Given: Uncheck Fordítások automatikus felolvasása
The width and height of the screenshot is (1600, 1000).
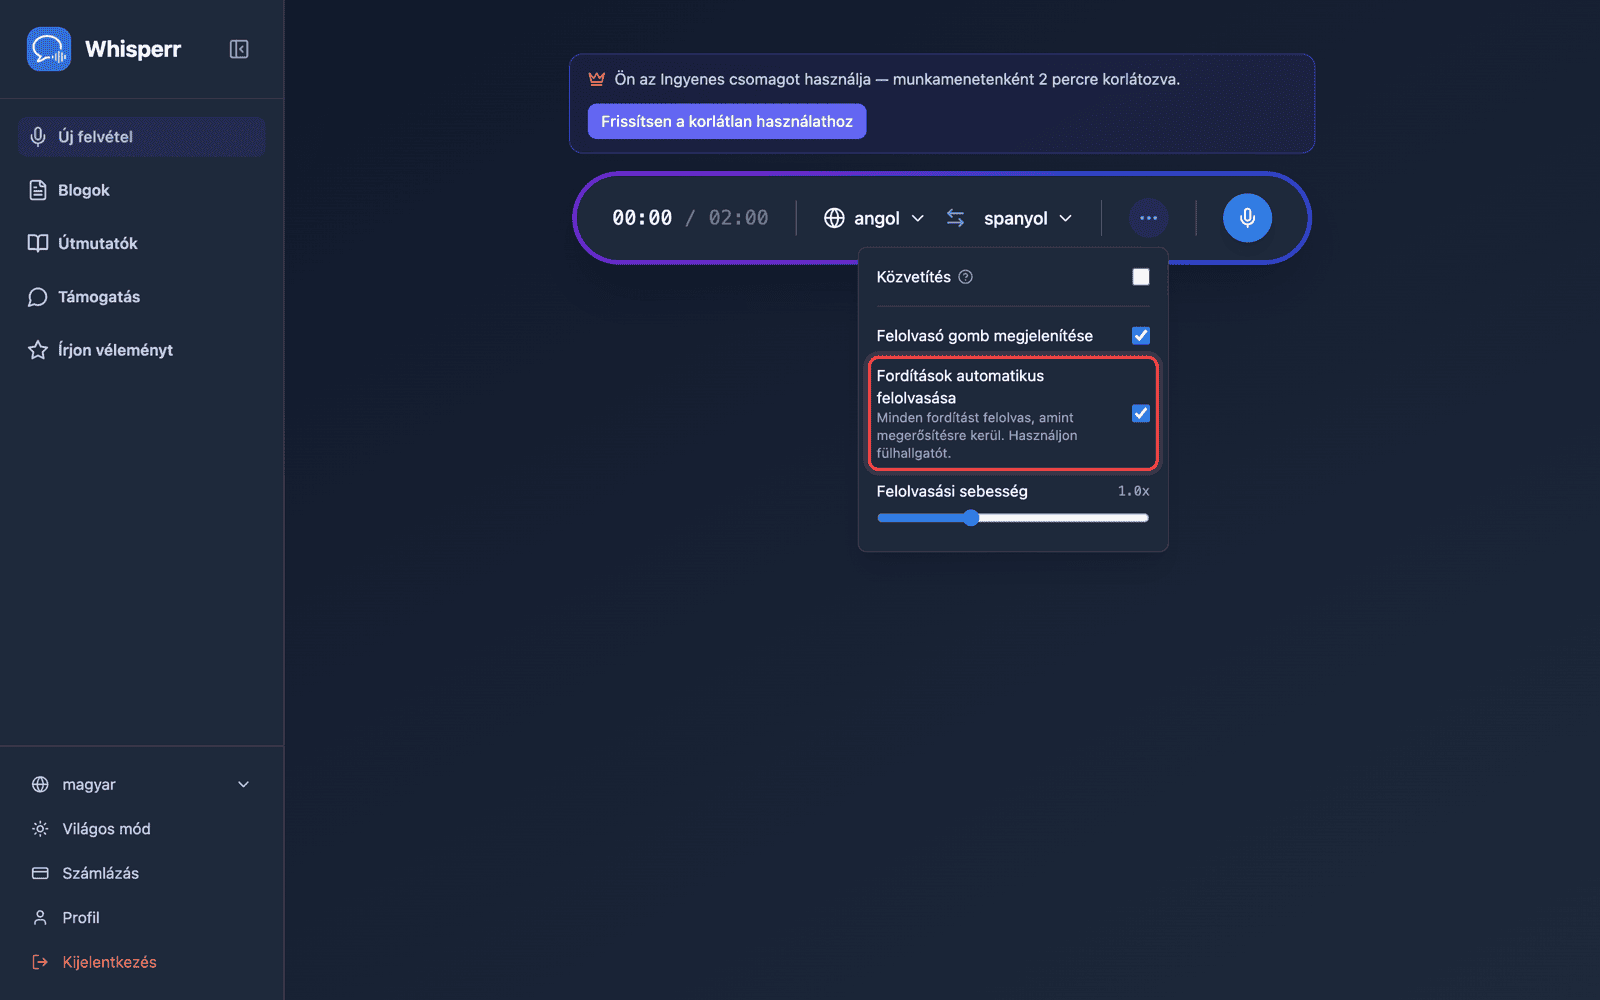Looking at the screenshot, I should click(x=1141, y=413).
